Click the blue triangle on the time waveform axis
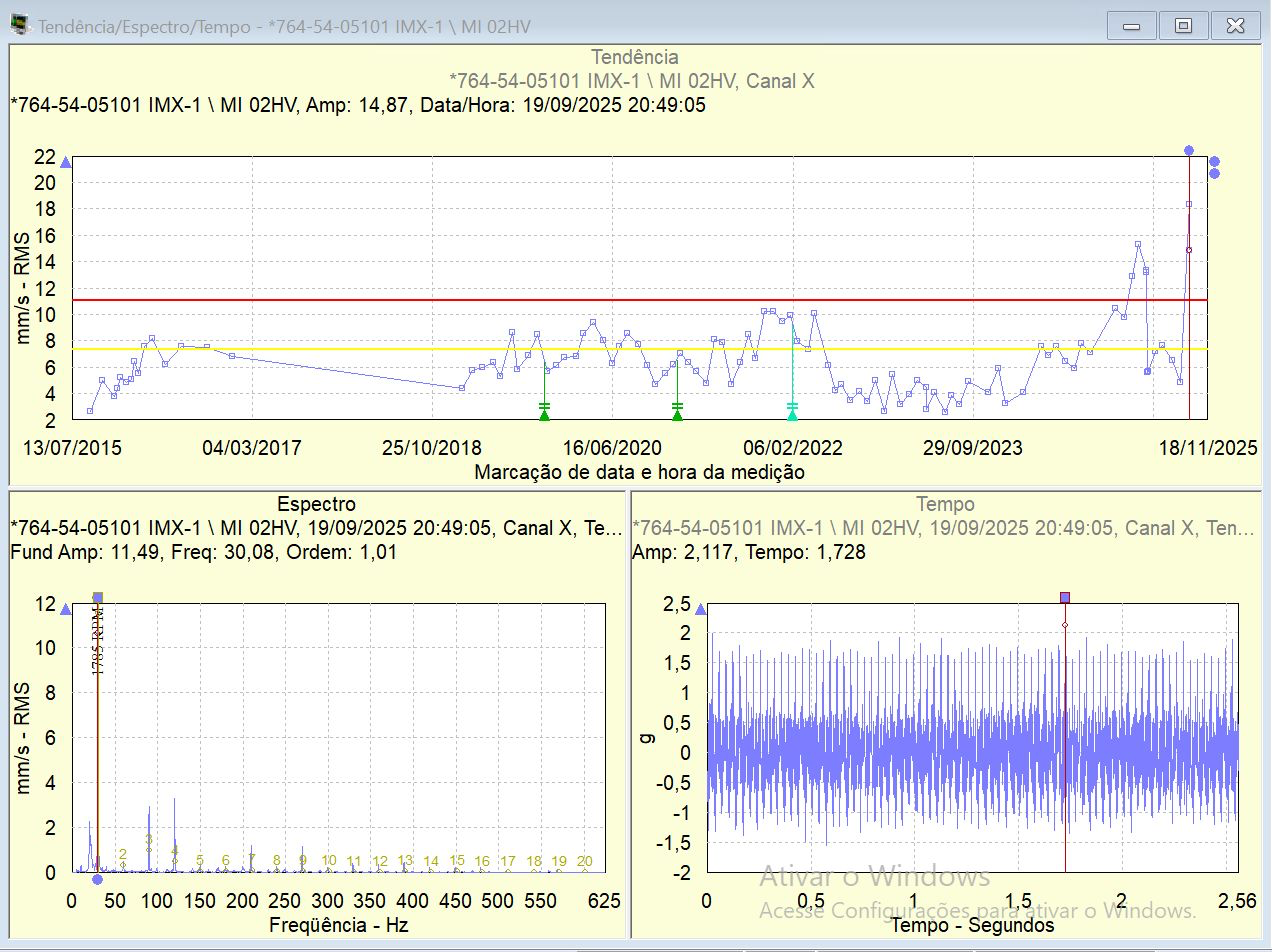Viewport: 1272px width, 952px height. 700,609
